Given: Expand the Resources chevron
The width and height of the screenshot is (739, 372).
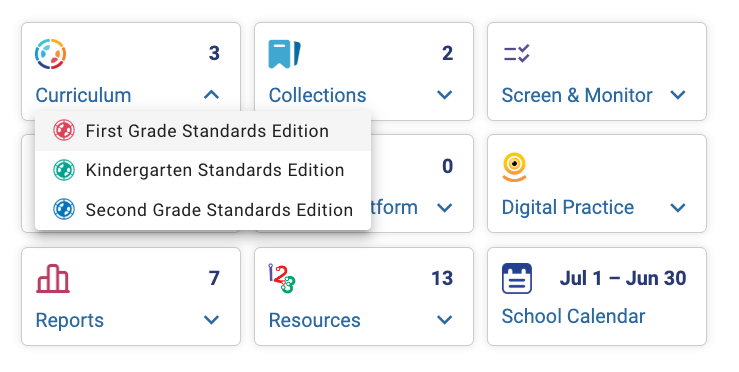Looking at the screenshot, I should [444, 320].
